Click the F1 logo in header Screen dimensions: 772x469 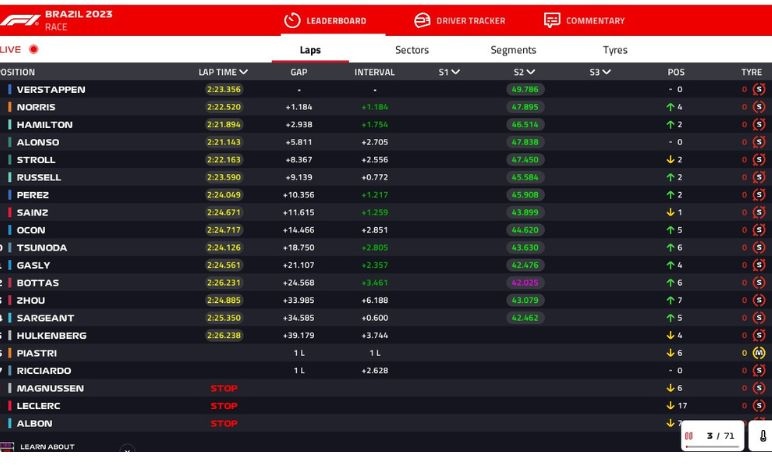(20, 20)
